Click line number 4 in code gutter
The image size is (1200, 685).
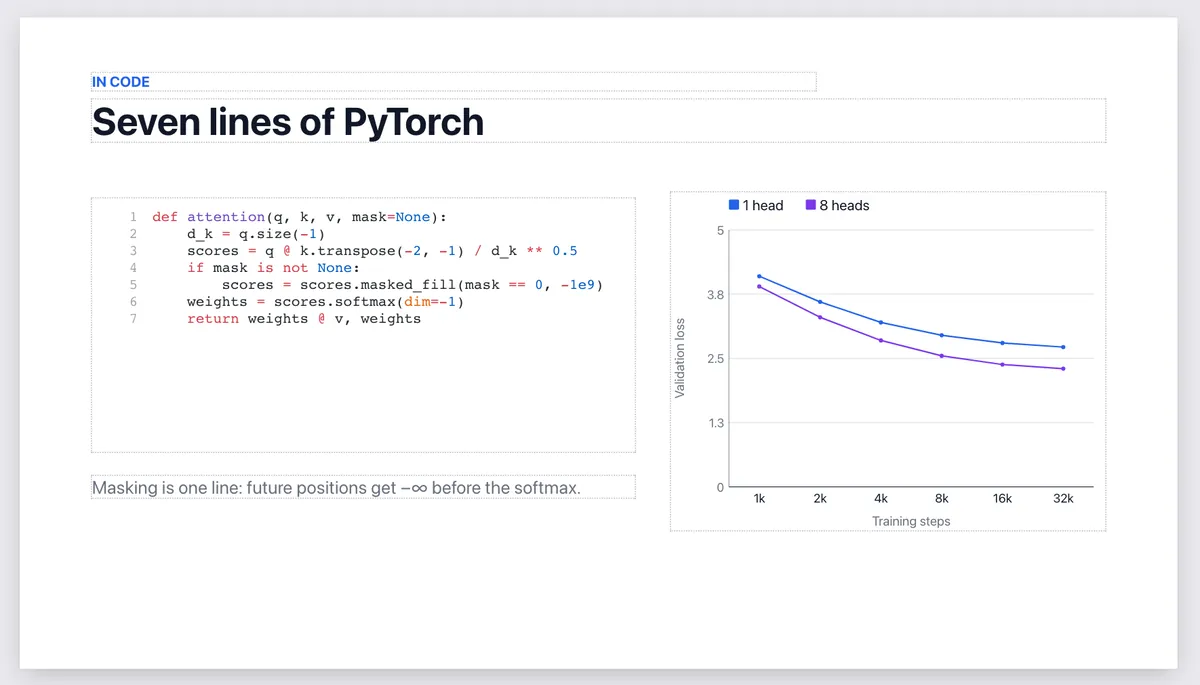pyautogui.click(x=132, y=267)
